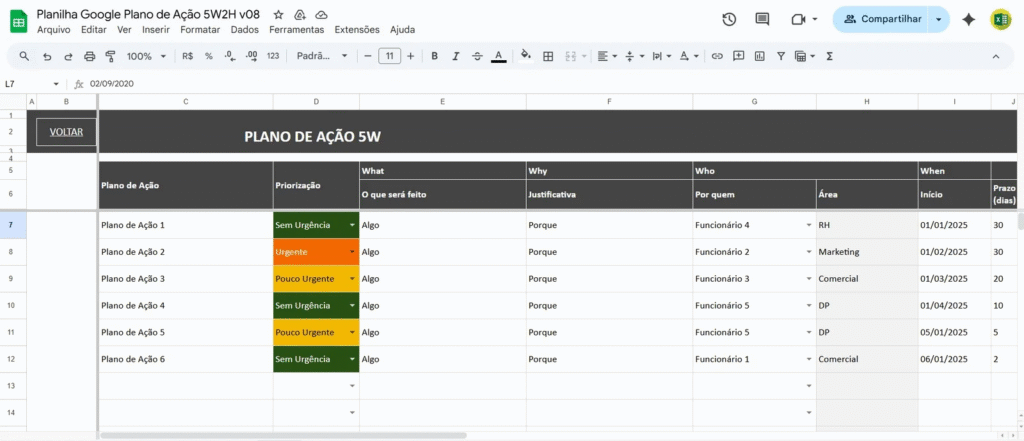Open the comments panel icon
The height and width of the screenshot is (441, 1024).
[x=762, y=19]
